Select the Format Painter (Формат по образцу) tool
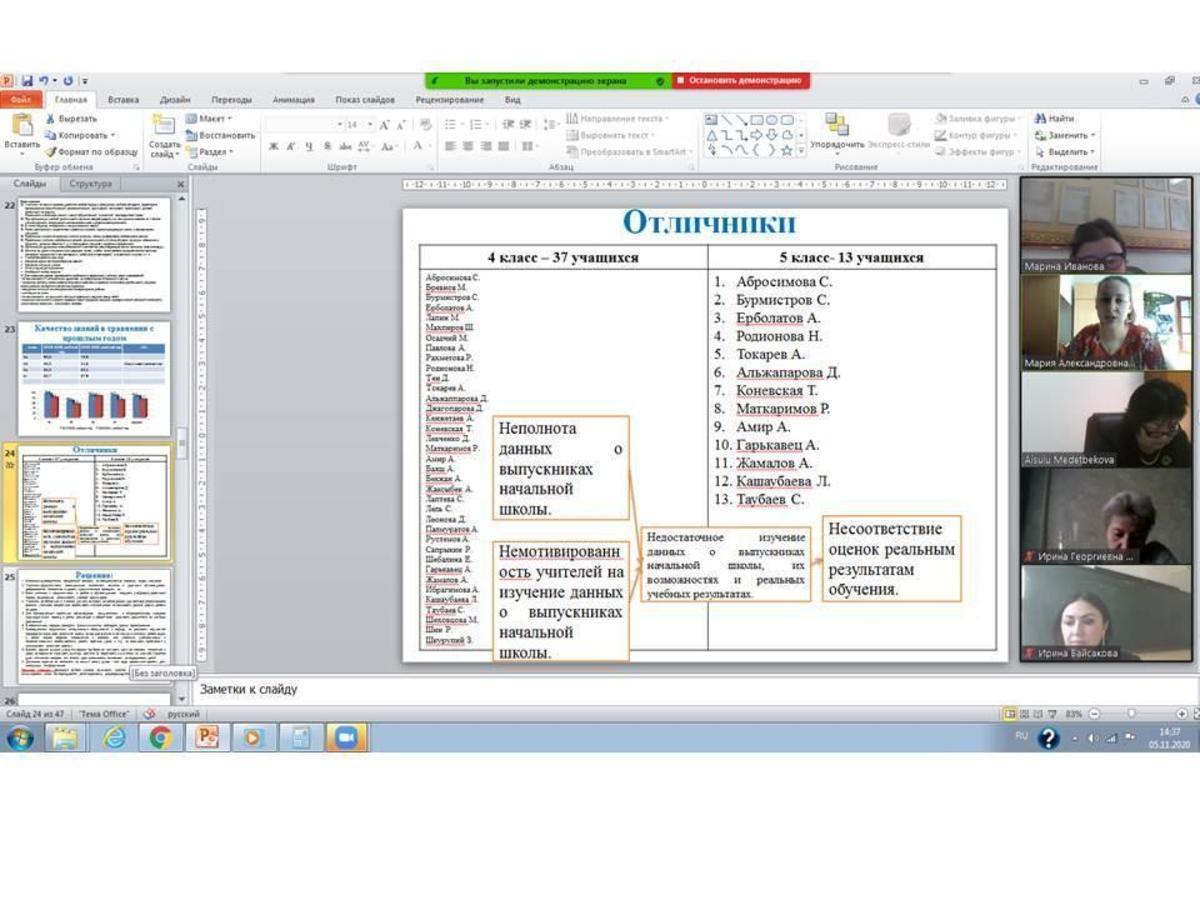 pos(49,151)
